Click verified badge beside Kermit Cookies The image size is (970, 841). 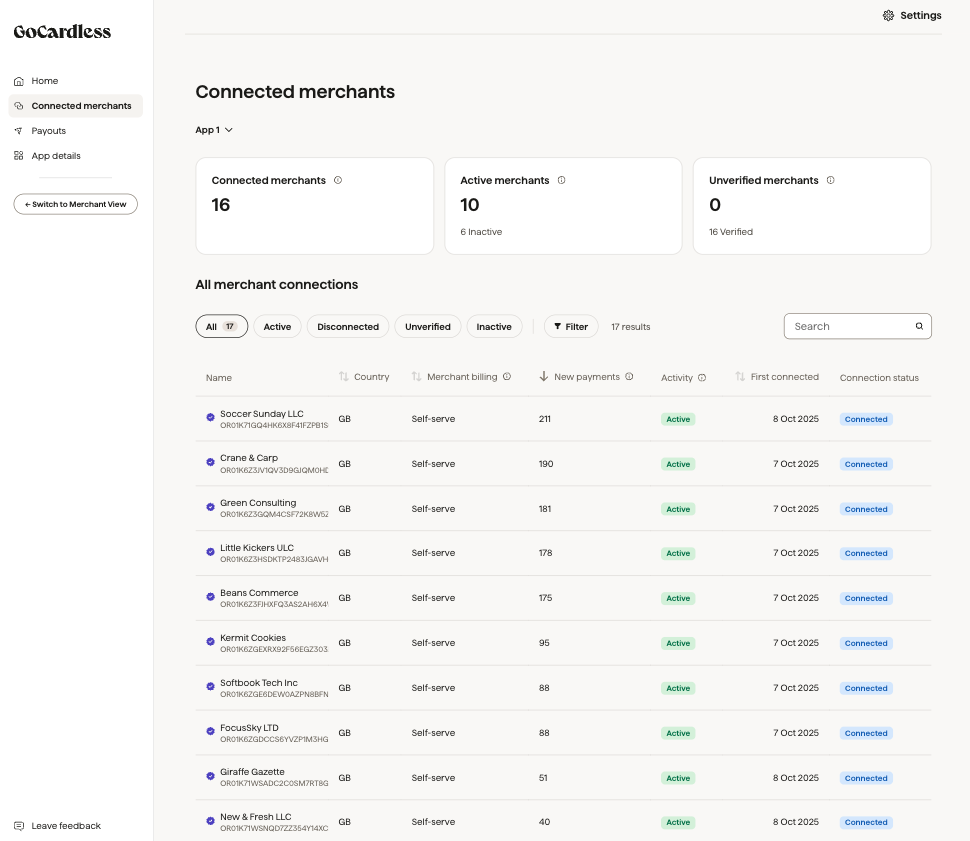pyautogui.click(x=210, y=641)
